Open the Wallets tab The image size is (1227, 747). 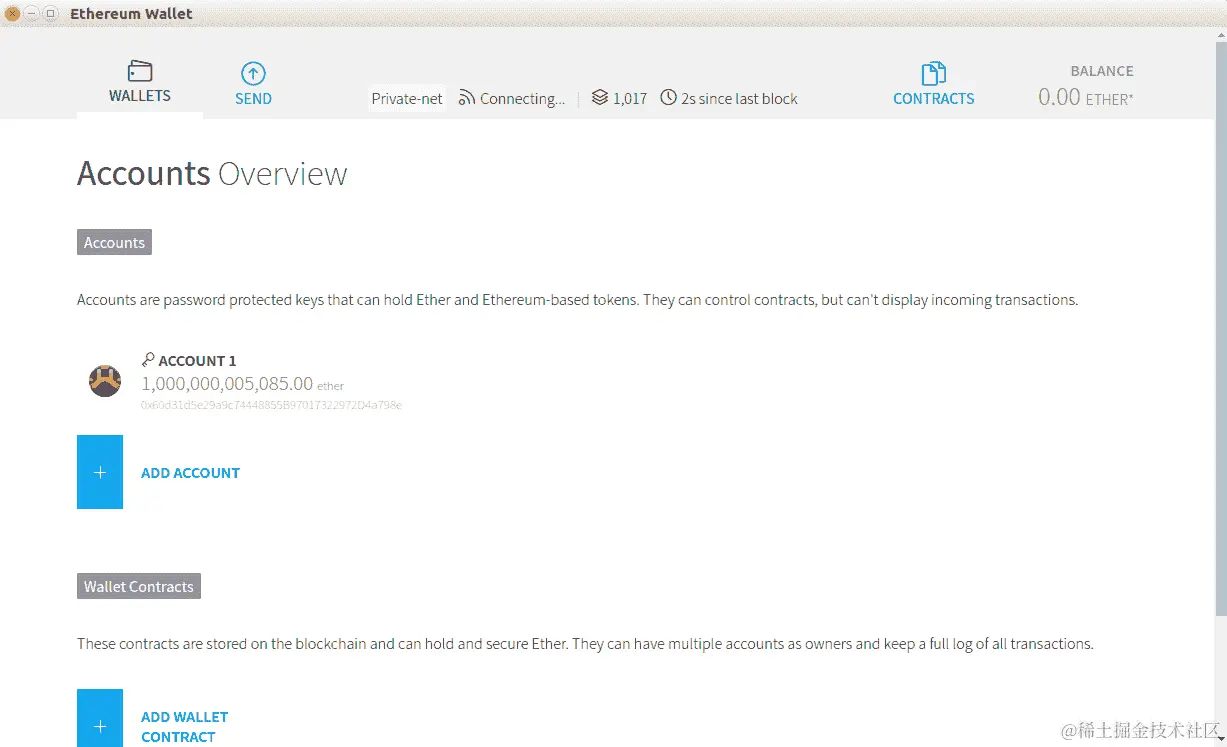tap(140, 83)
